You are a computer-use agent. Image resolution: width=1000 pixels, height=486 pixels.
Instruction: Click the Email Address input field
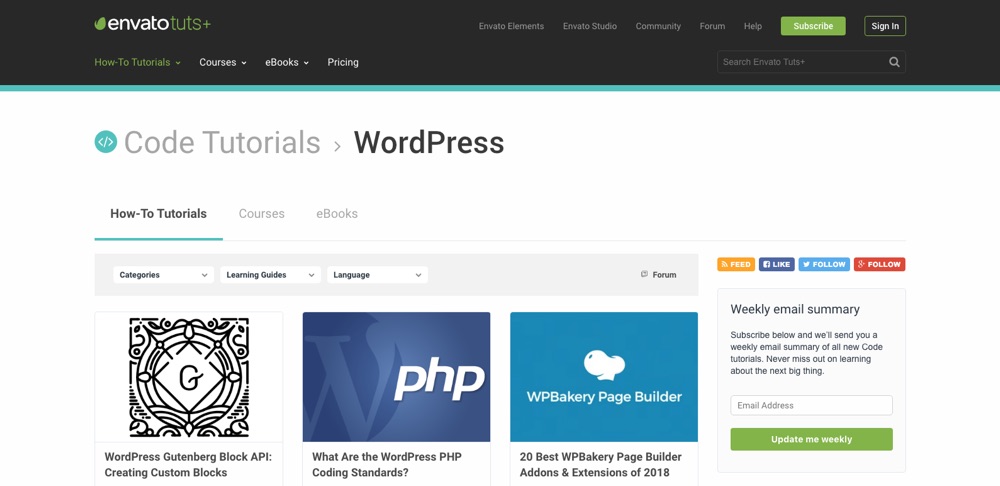click(x=811, y=406)
